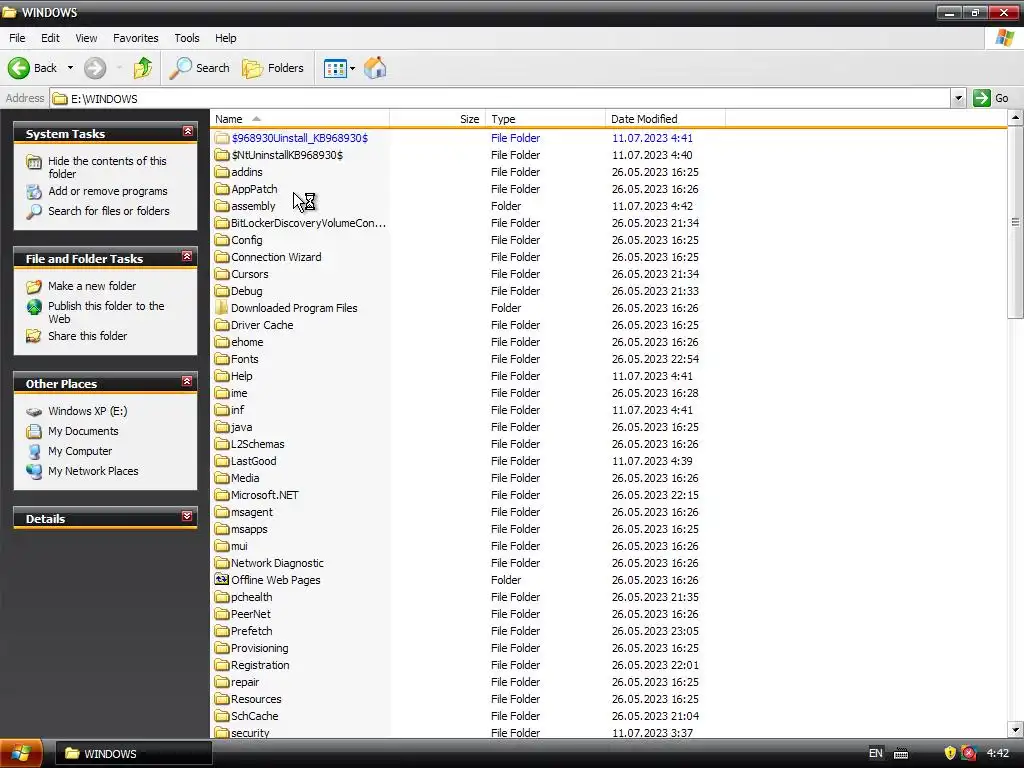Select the AppPatch folder icon
1024x768 pixels.
coord(222,189)
